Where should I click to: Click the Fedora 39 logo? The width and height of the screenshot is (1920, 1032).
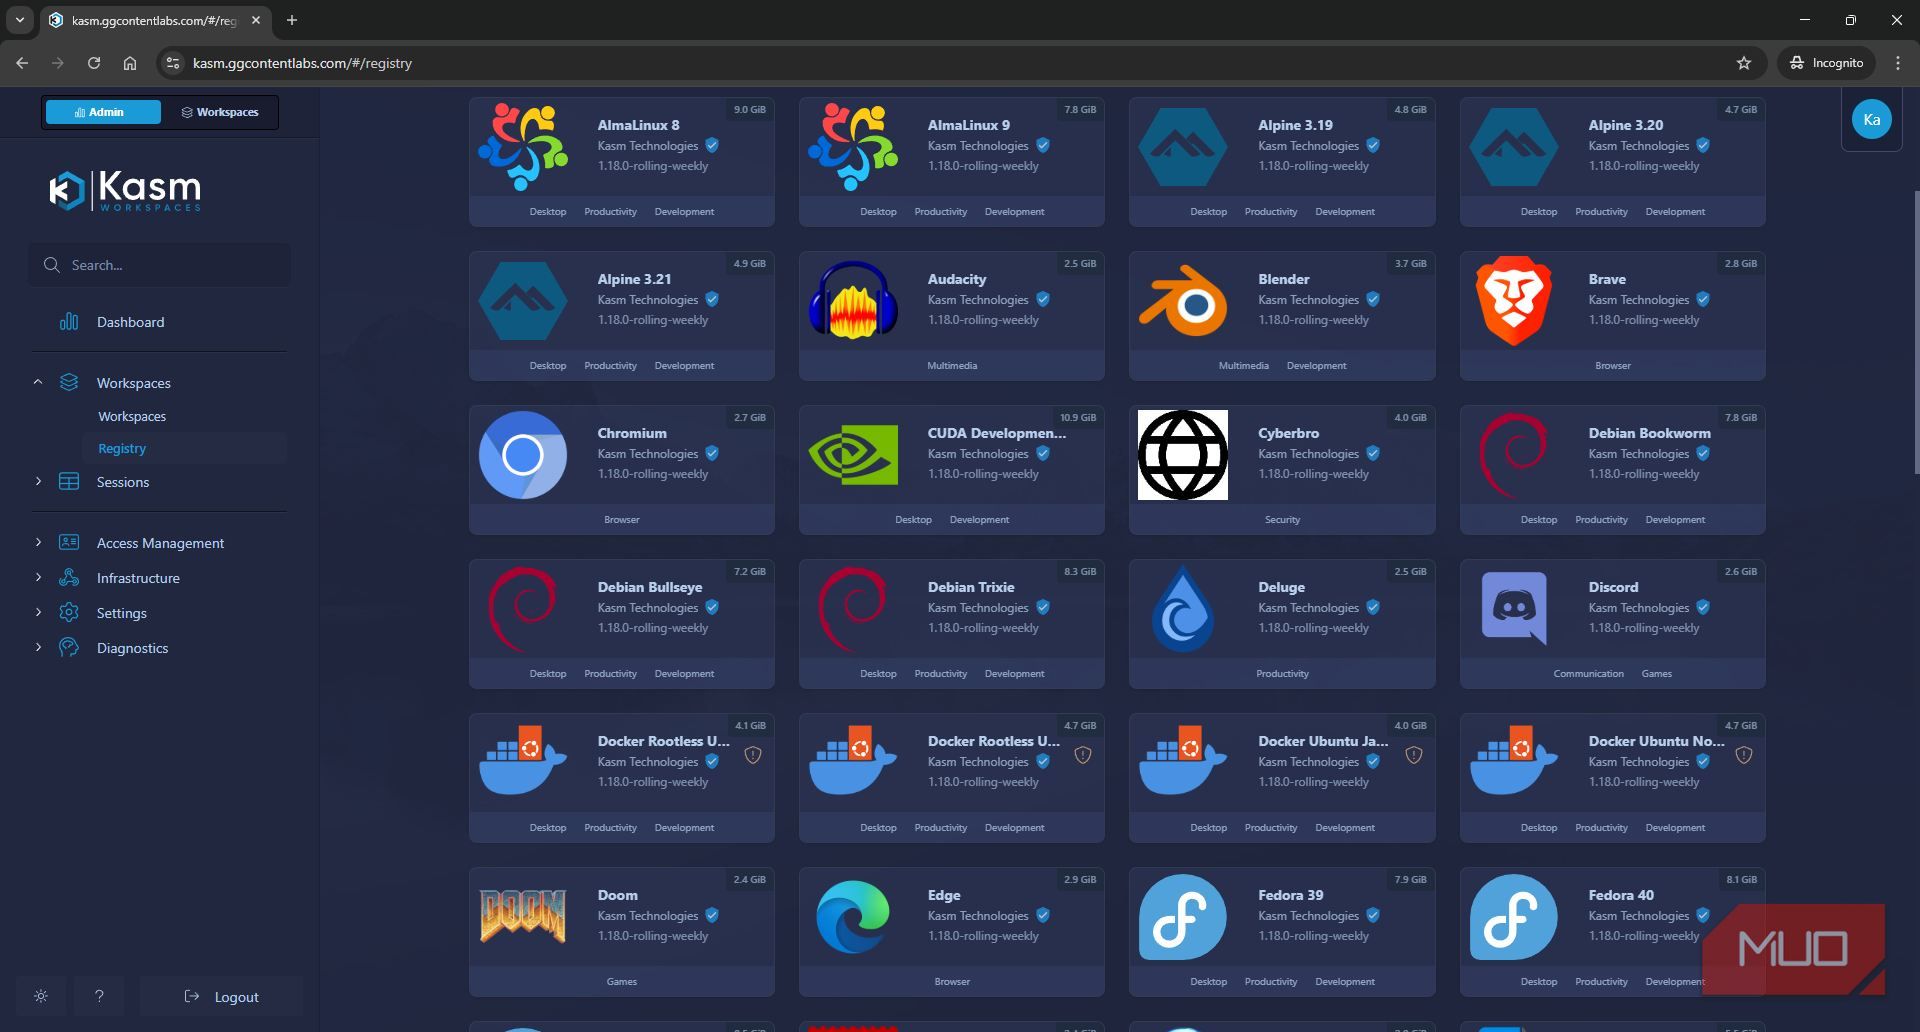pos(1183,917)
